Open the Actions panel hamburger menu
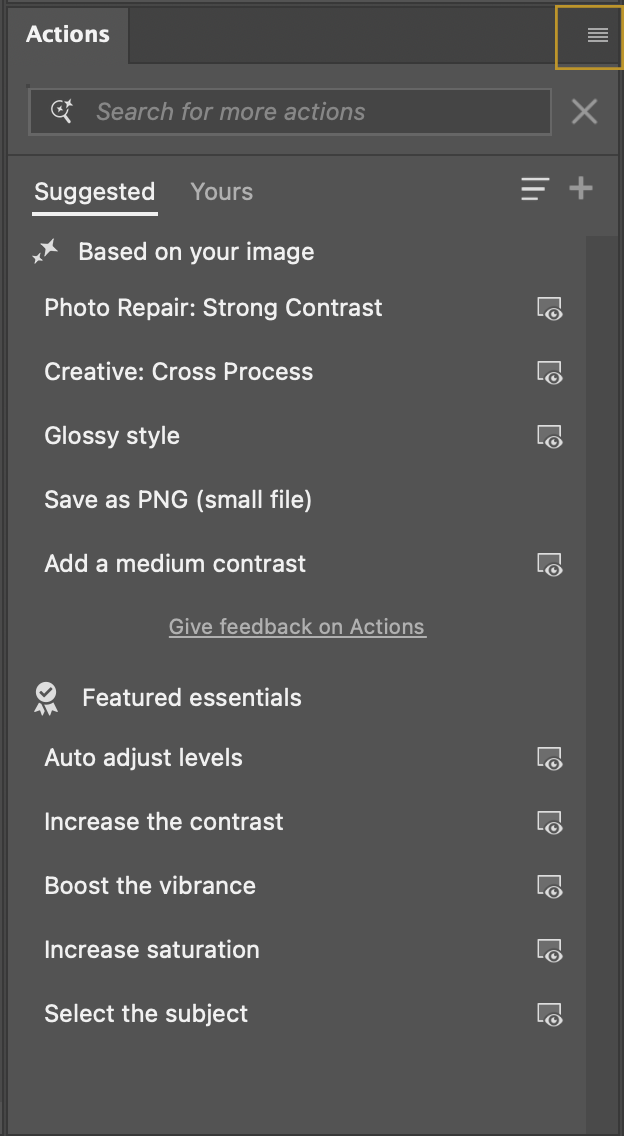This screenshot has width=624, height=1136. [x=597, y=36]
